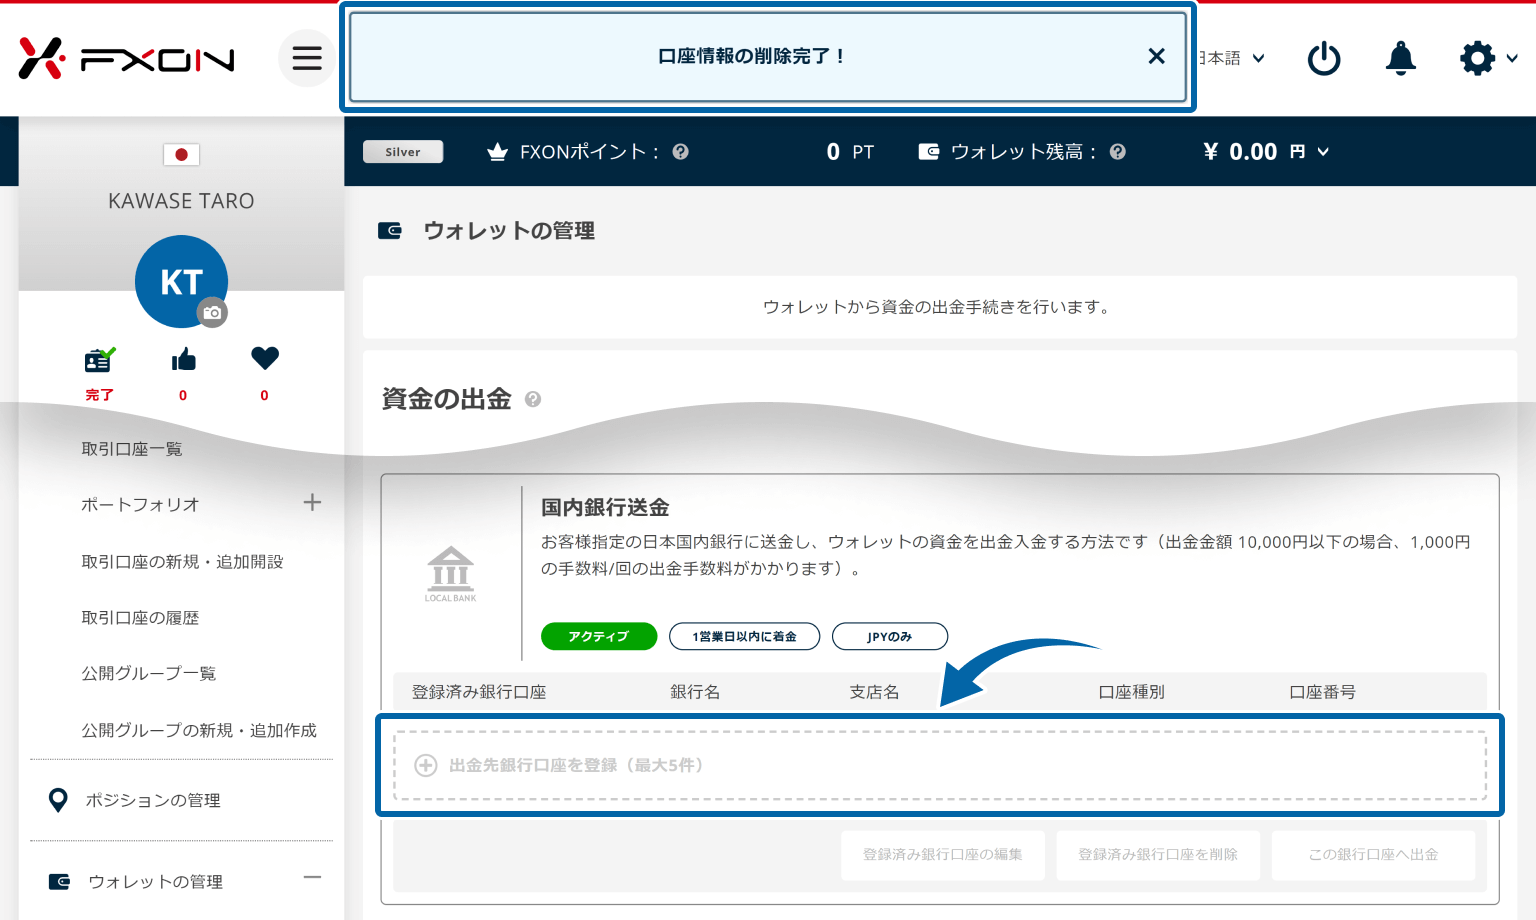This screenshot has width=1536, height=920.
Task: Click the KAWASE TARO name
Action: tap(181, 201)
